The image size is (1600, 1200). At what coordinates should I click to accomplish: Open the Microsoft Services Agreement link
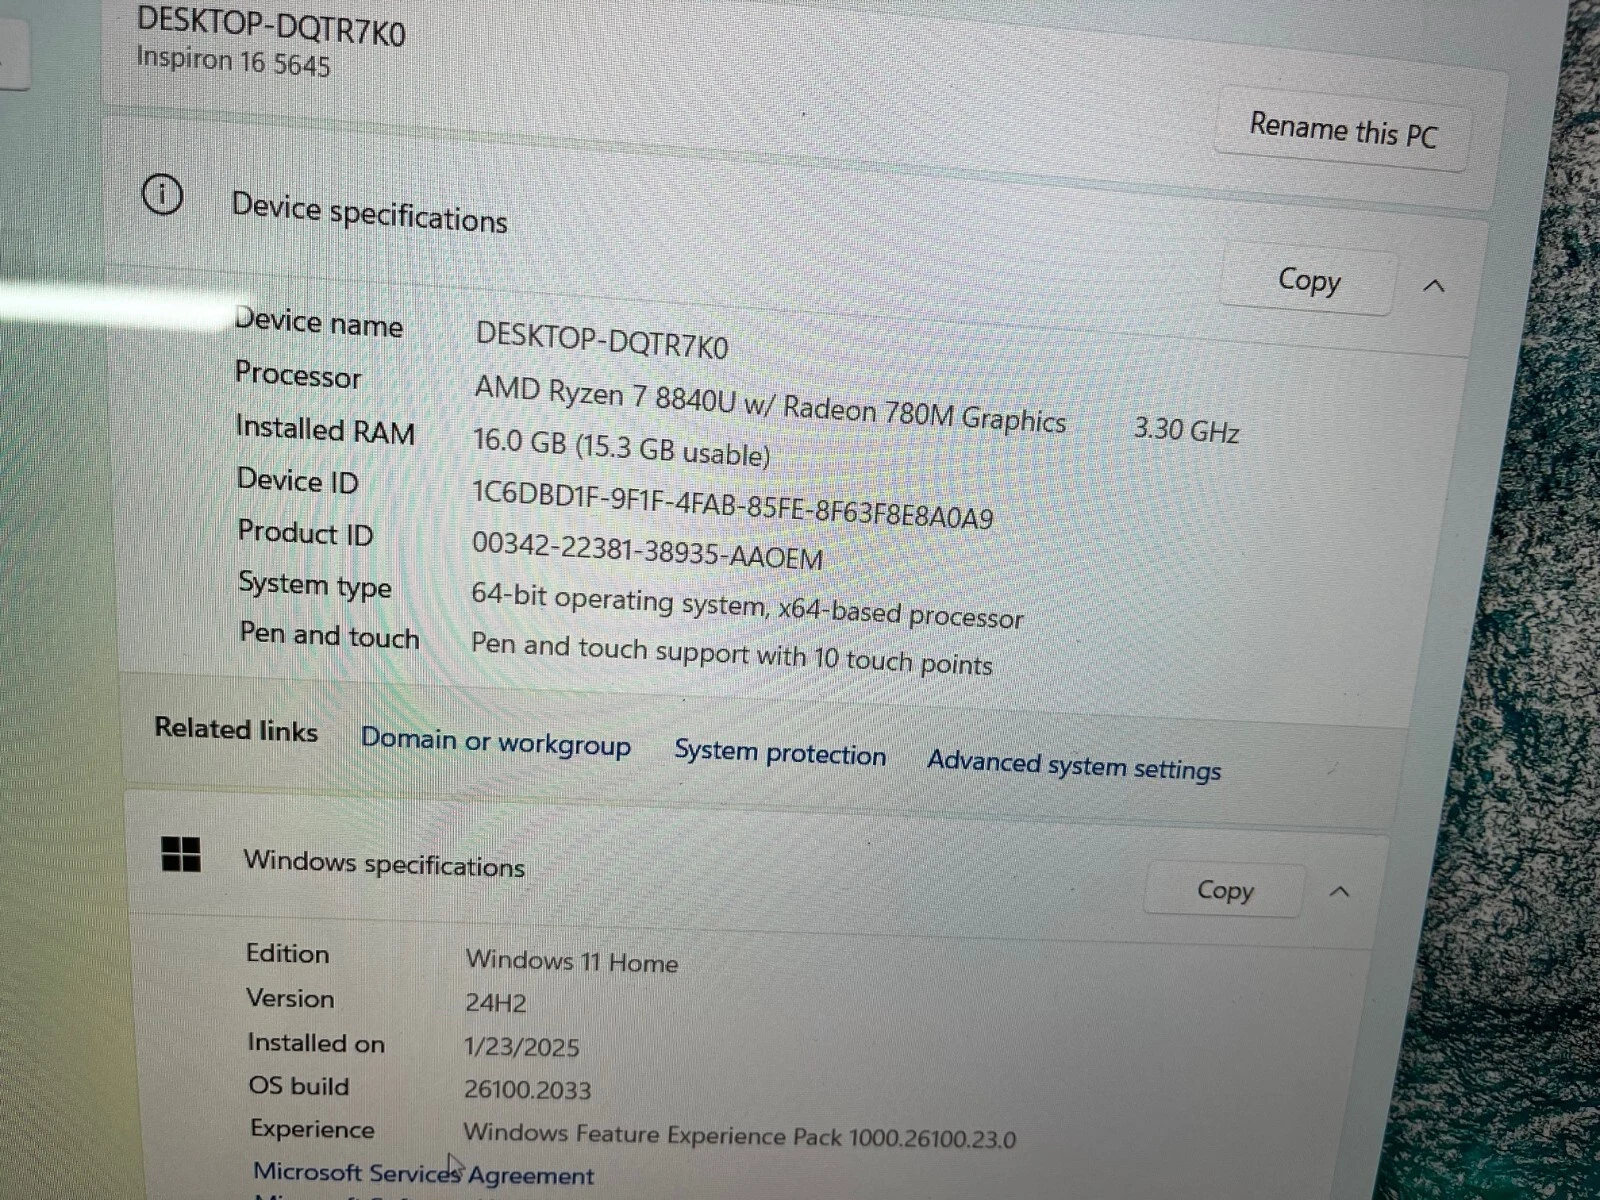[423, 1173]
